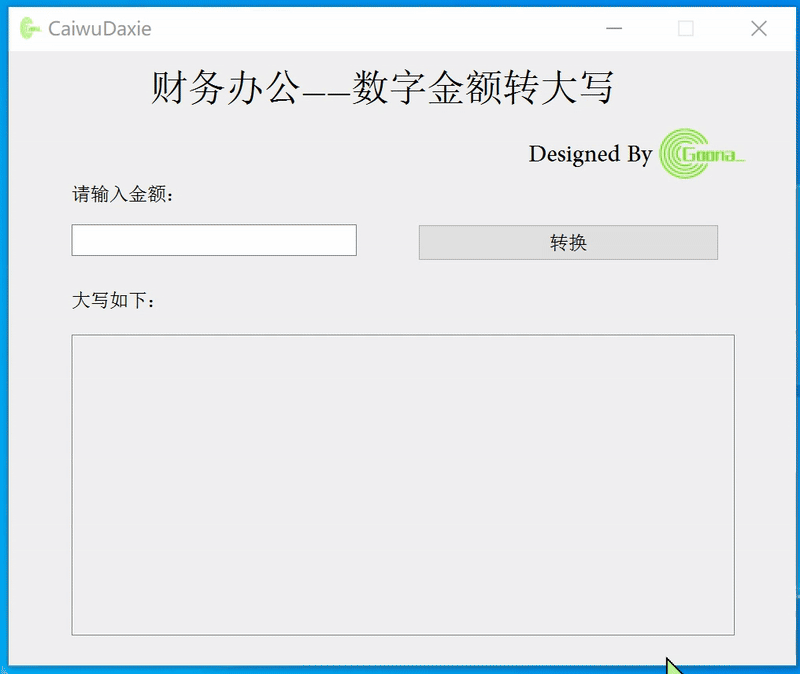Click the CaiwuDaxie title bar app icon
The width and height of the screenshot is (800, 674).
(x=30, y=29)
